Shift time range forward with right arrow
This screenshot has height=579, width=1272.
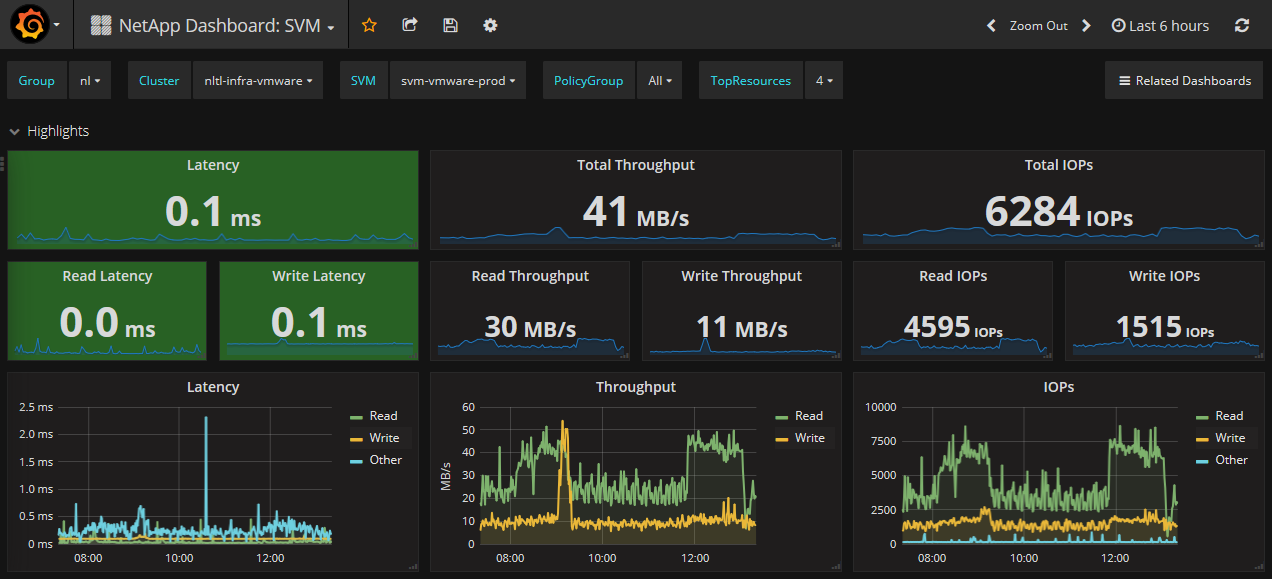(1086, 26)
